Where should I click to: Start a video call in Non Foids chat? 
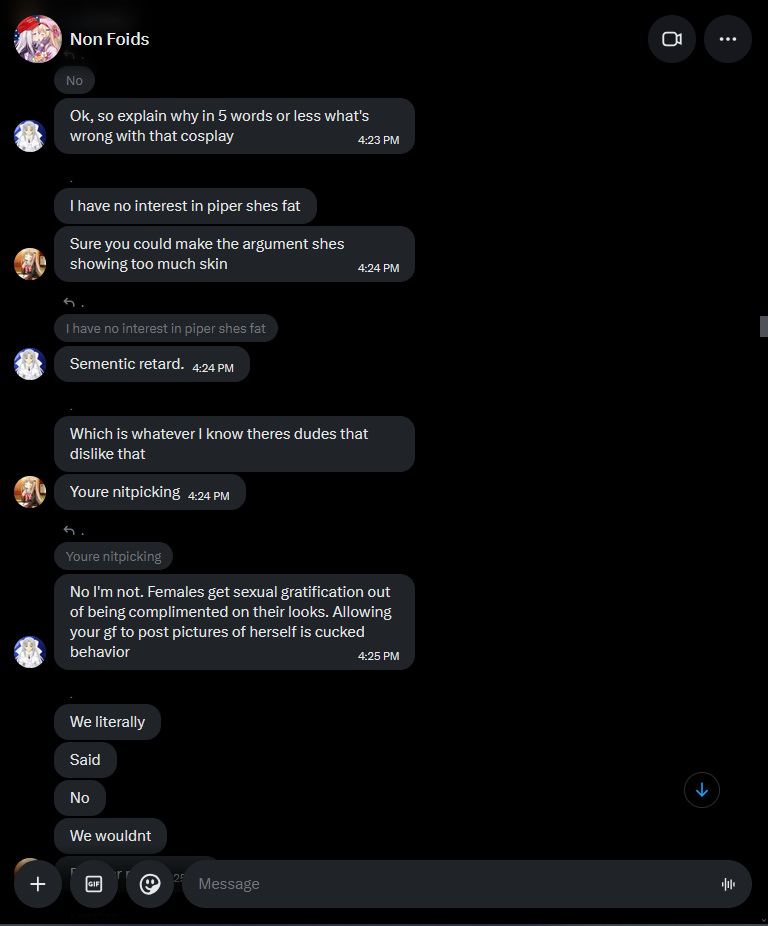672,39
